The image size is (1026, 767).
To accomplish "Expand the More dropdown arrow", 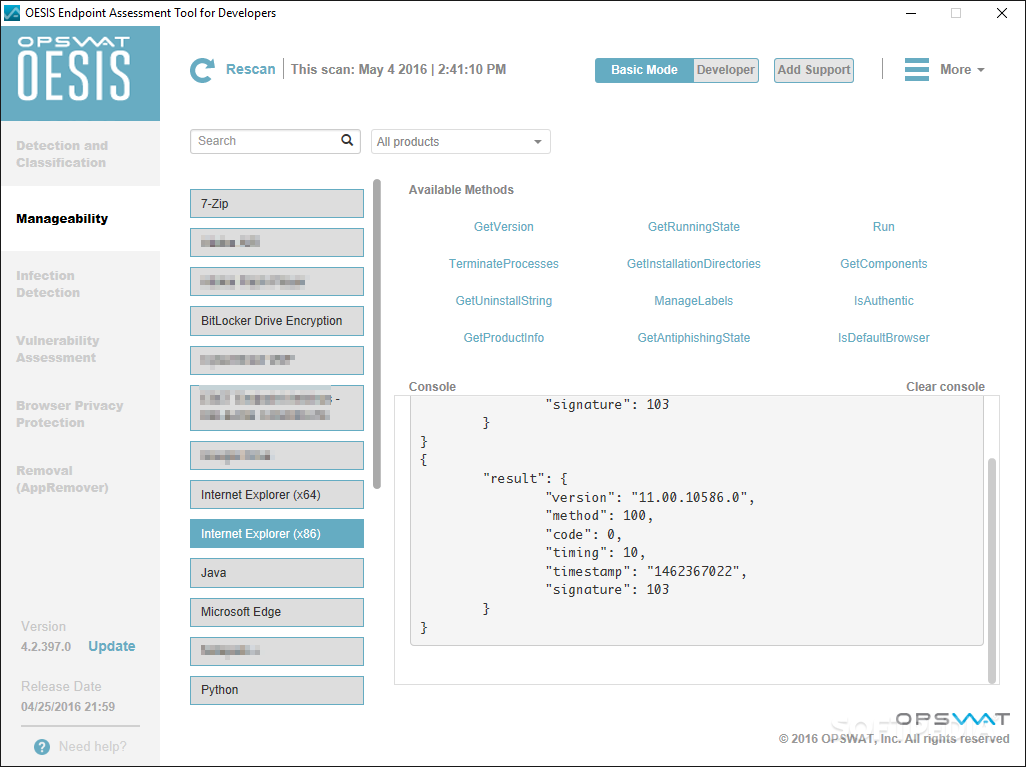I will (980, 70).
